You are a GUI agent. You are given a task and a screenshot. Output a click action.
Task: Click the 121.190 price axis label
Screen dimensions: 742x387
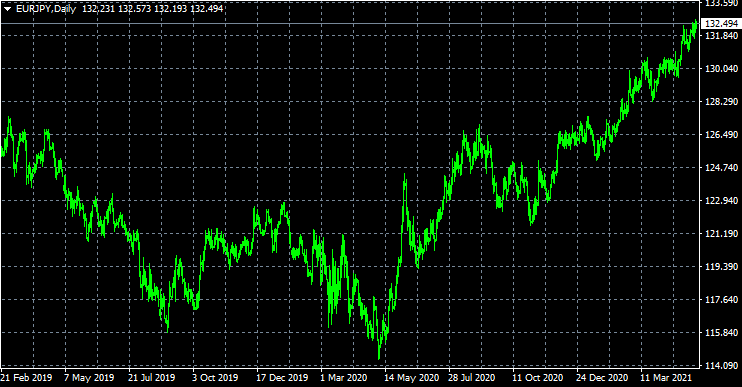(x=721, y=233)
